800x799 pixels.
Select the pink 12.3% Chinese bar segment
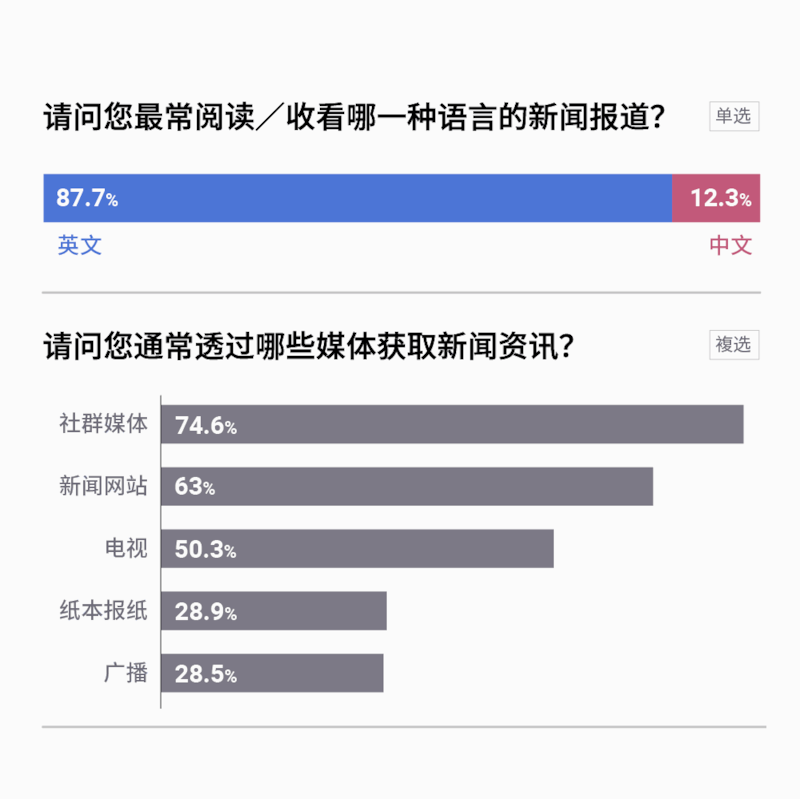click(714, 198)
